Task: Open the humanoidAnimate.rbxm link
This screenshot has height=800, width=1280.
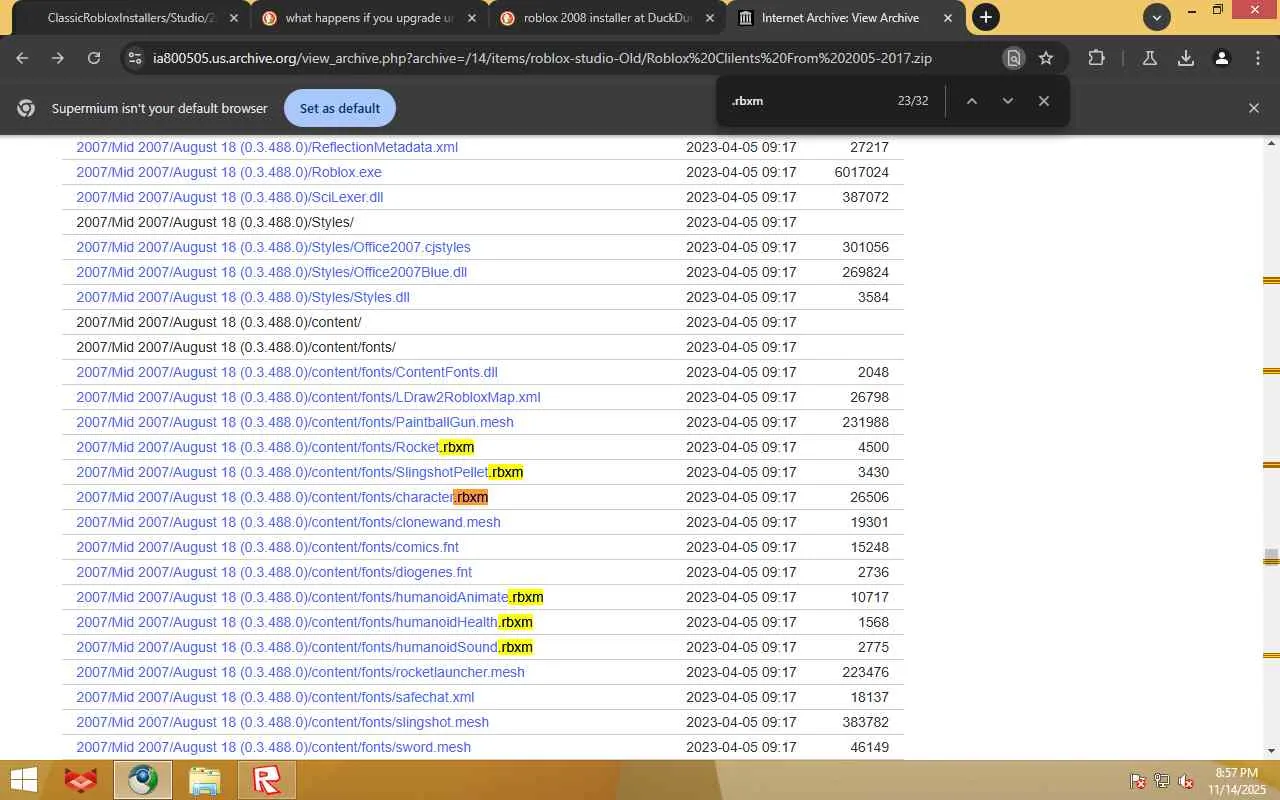Action: pyautogui.click(x=310, y=597)
